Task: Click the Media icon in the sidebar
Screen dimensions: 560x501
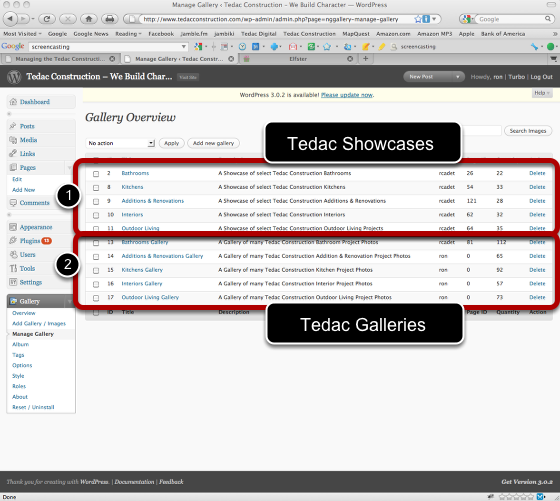Action: pos(13,140)
